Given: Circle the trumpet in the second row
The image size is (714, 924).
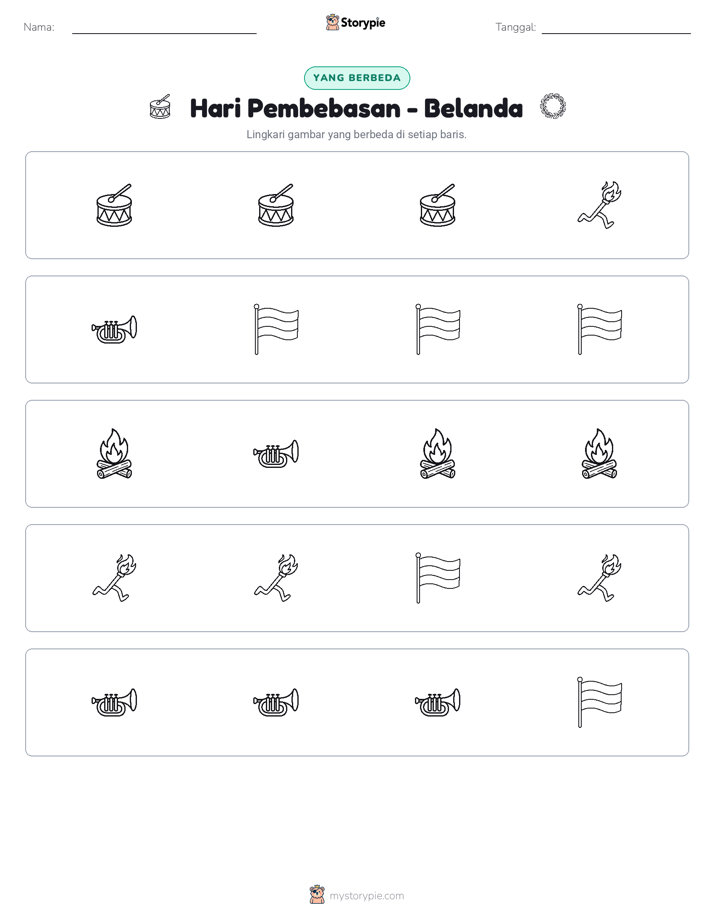Looking at the screenshot, I should click(x=114, y=329).
